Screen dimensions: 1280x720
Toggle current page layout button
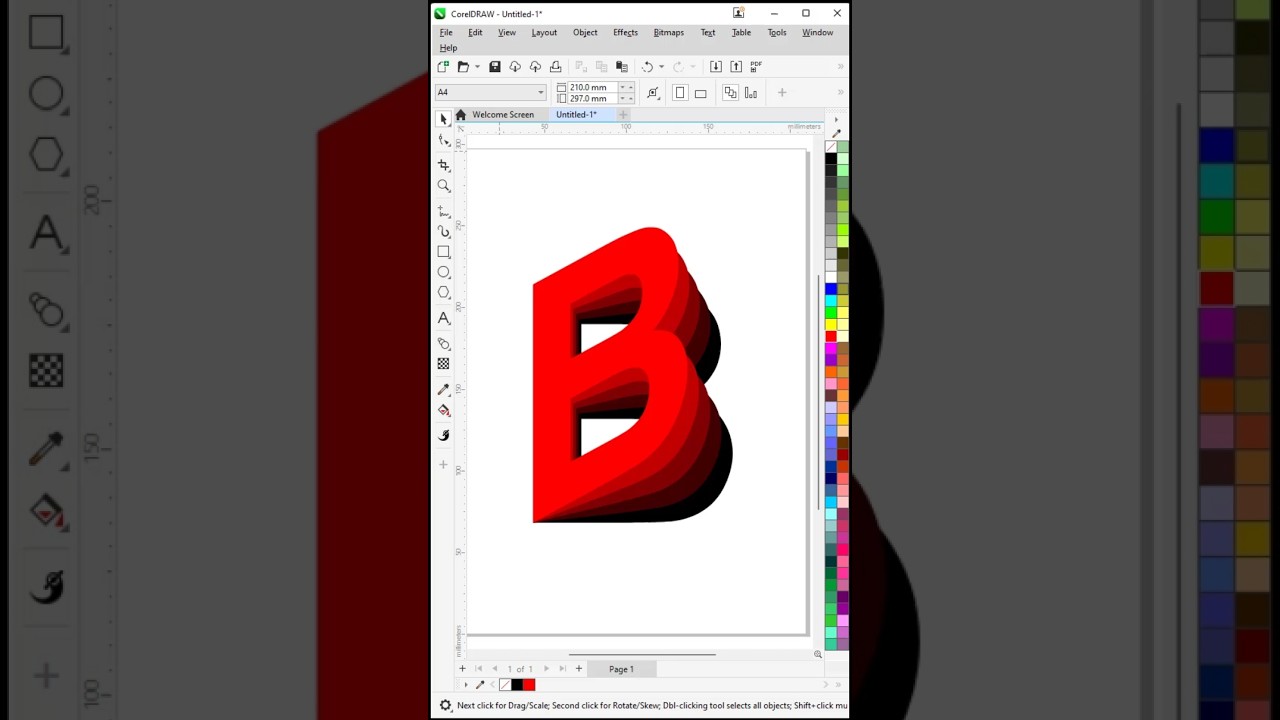click(751, 93)
